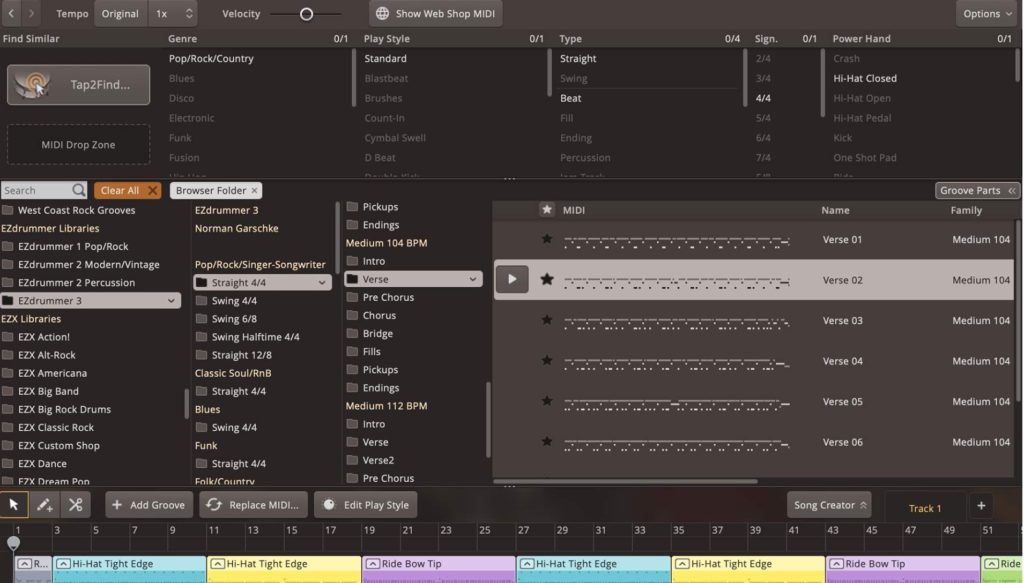Select the arrow pointer tool
This screenshot has height=583, width=1024.
pyautogui.click(x=14, y=505)
